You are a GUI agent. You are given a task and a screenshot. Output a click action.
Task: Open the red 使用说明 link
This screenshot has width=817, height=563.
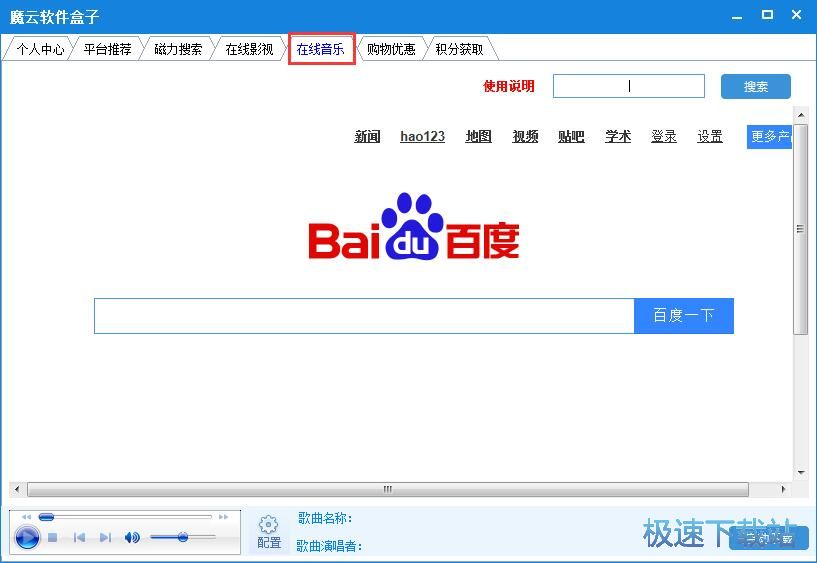pyautogui.click(x=509, y=86)
